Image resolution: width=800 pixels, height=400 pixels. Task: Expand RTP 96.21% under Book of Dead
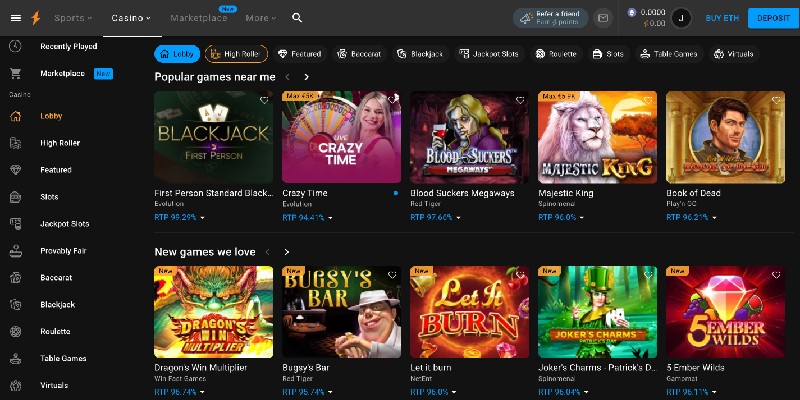pos(691,217)
